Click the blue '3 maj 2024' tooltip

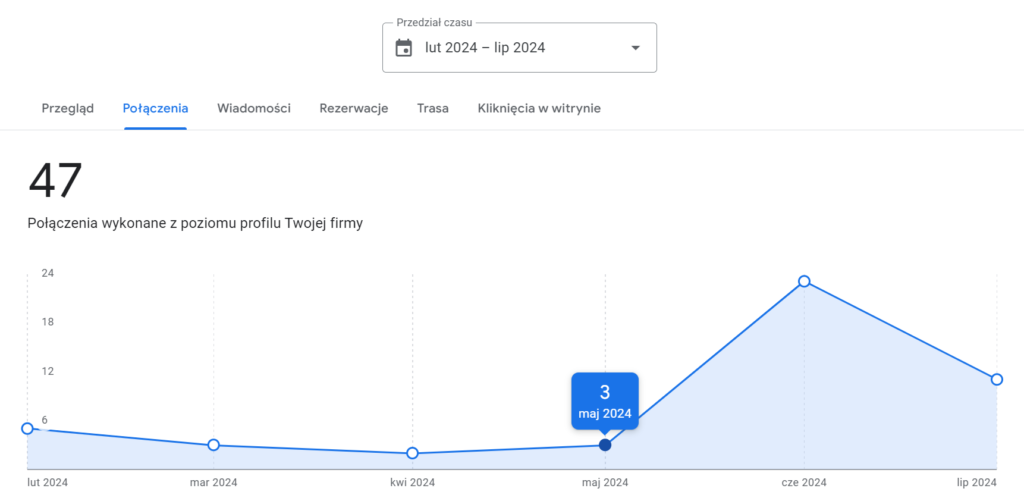click(x=605, y=401)
